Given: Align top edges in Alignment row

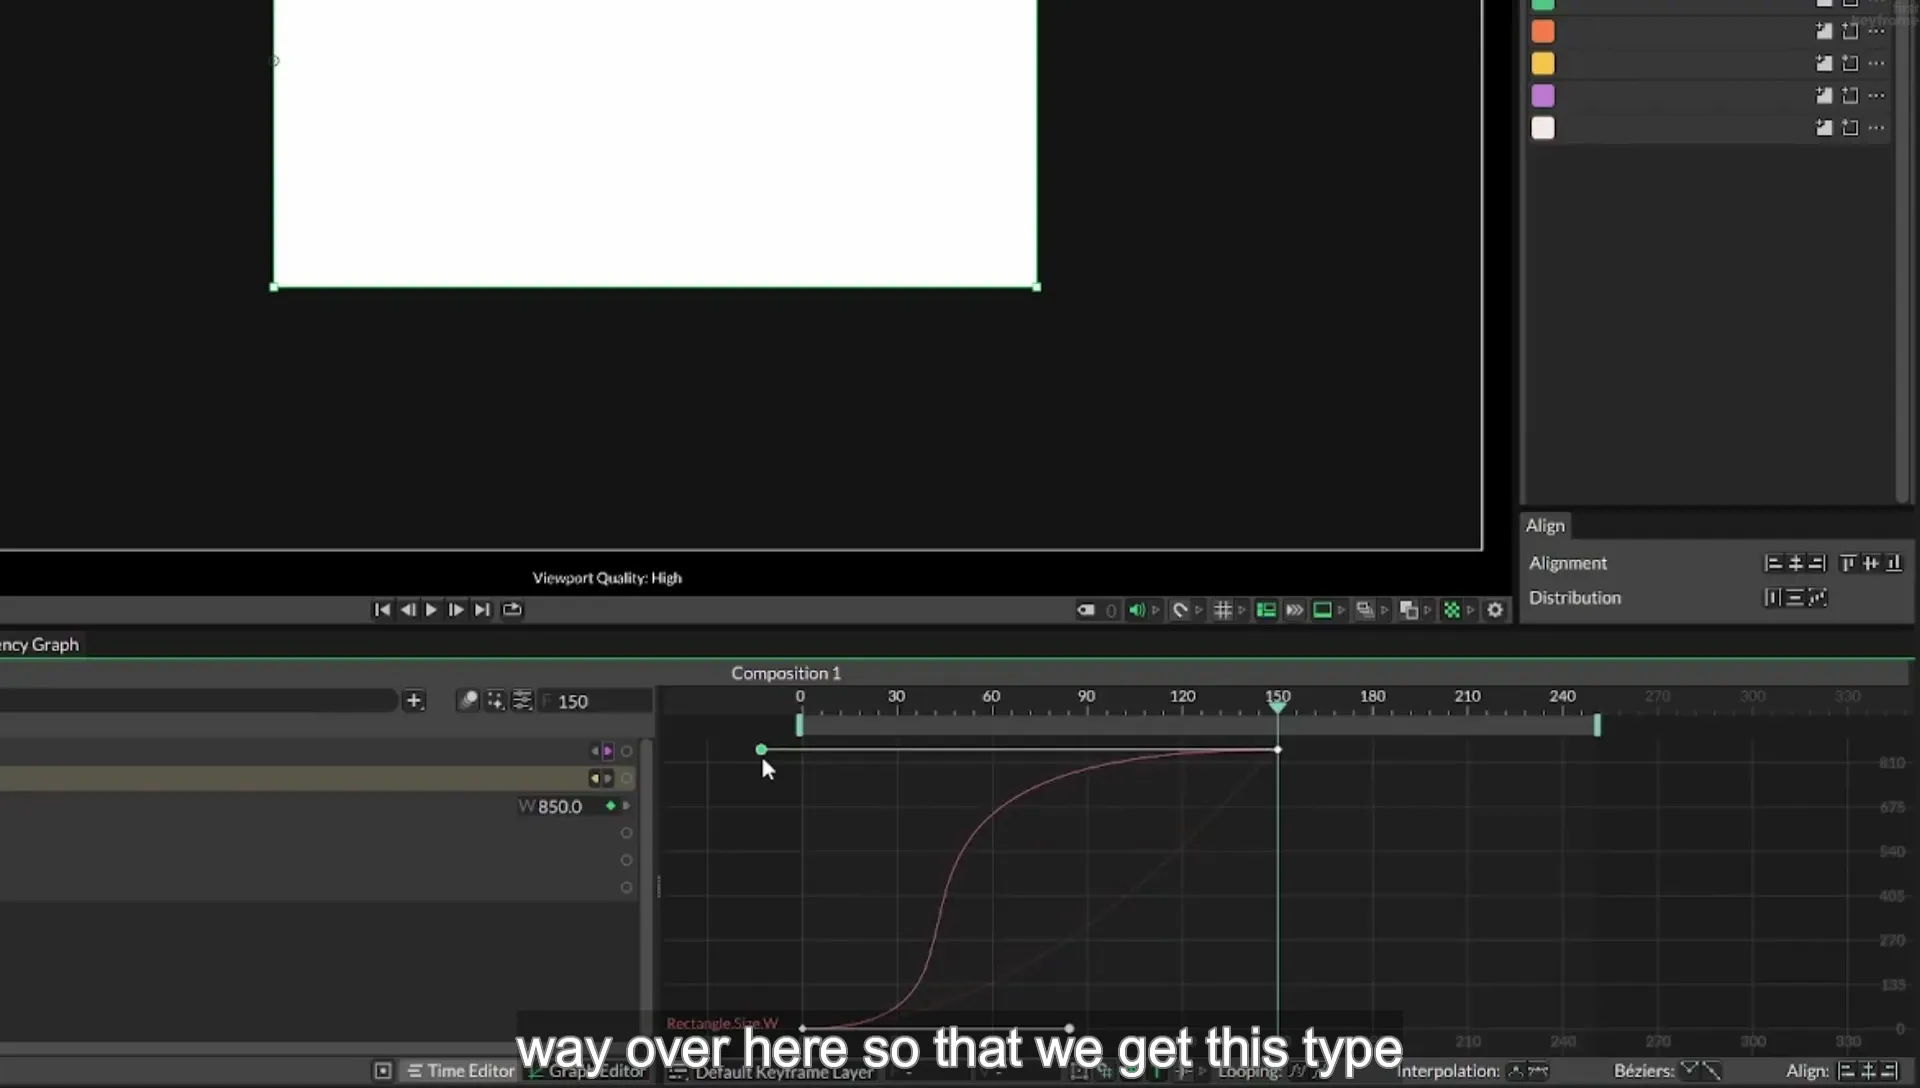Looking at the screenshot, I should pyautogui.click(x=1848, y=564).
